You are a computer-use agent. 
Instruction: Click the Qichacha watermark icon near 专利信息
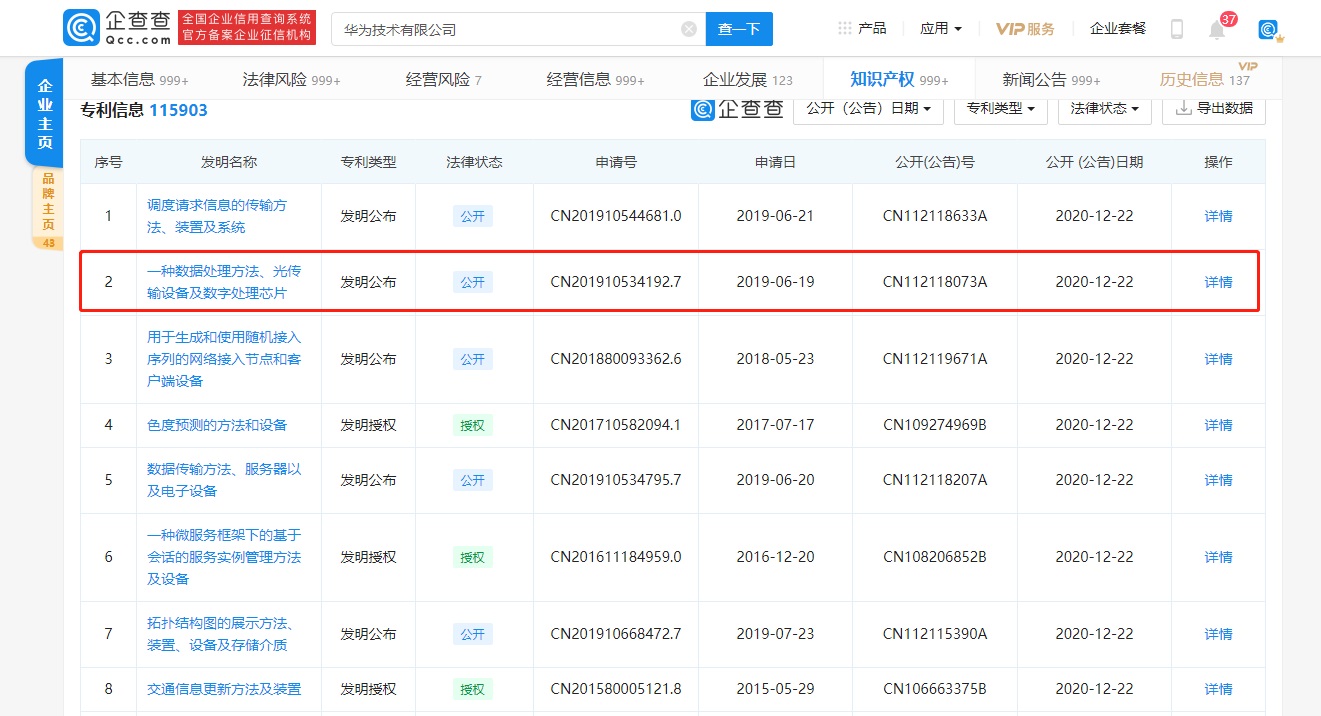(x=701, y=110)
